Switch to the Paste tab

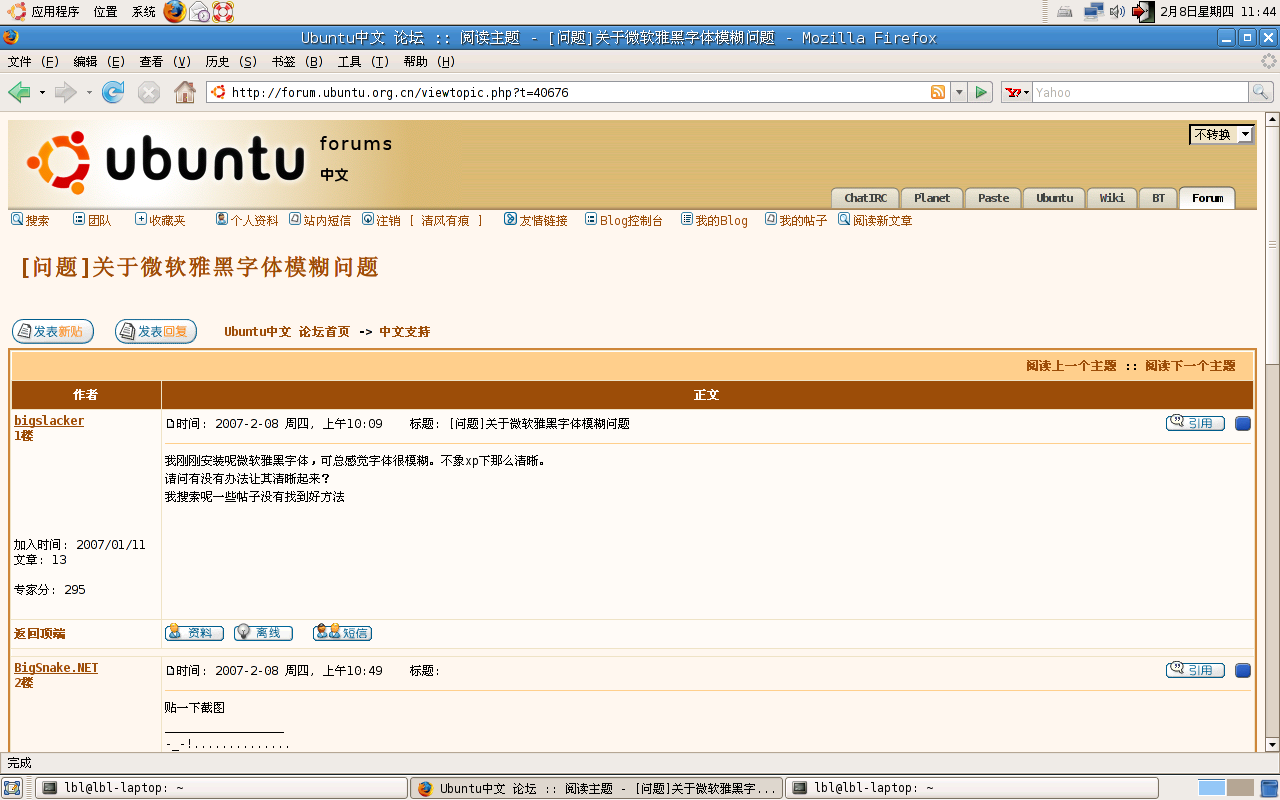coord(993,198)
